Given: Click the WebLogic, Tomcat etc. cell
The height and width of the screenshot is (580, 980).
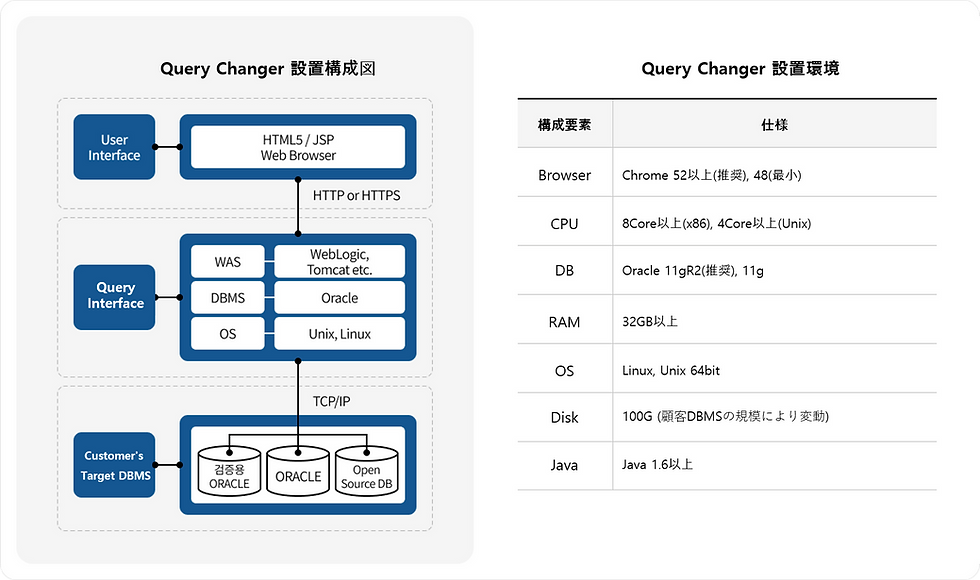Looking at the screenshot, I should [x=339, y=262].
